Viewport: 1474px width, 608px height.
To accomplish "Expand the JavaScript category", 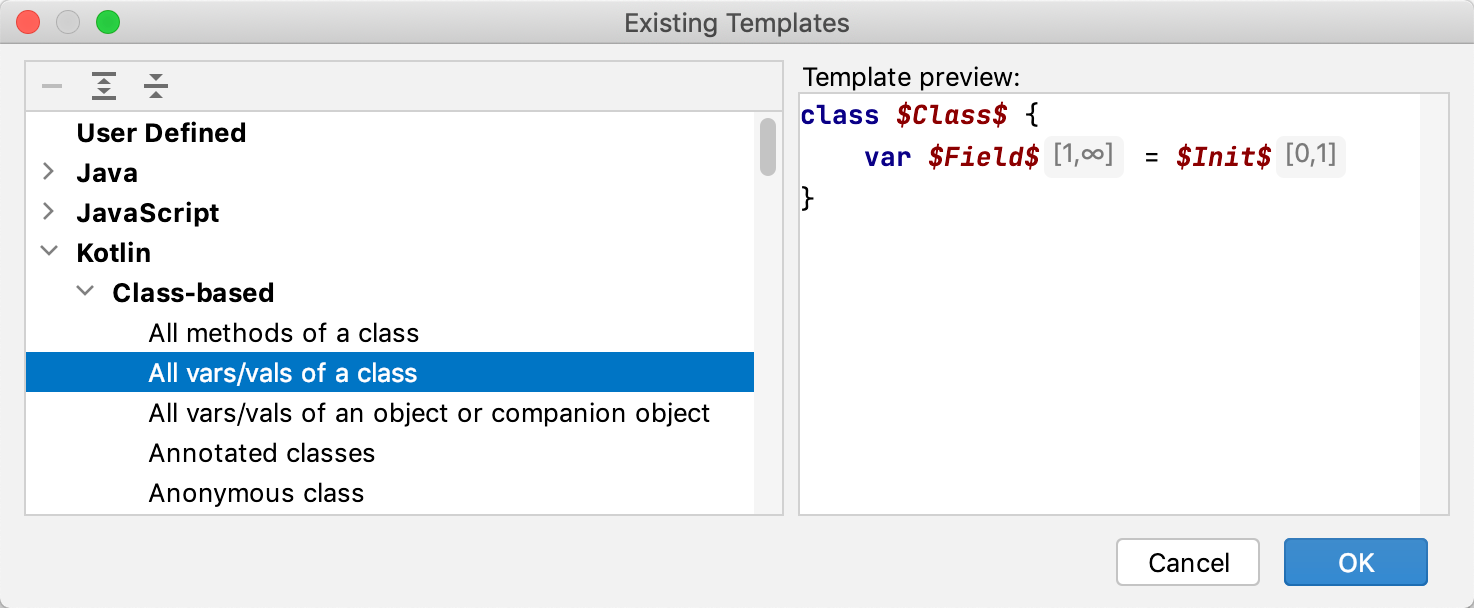I will pos(49,212).
